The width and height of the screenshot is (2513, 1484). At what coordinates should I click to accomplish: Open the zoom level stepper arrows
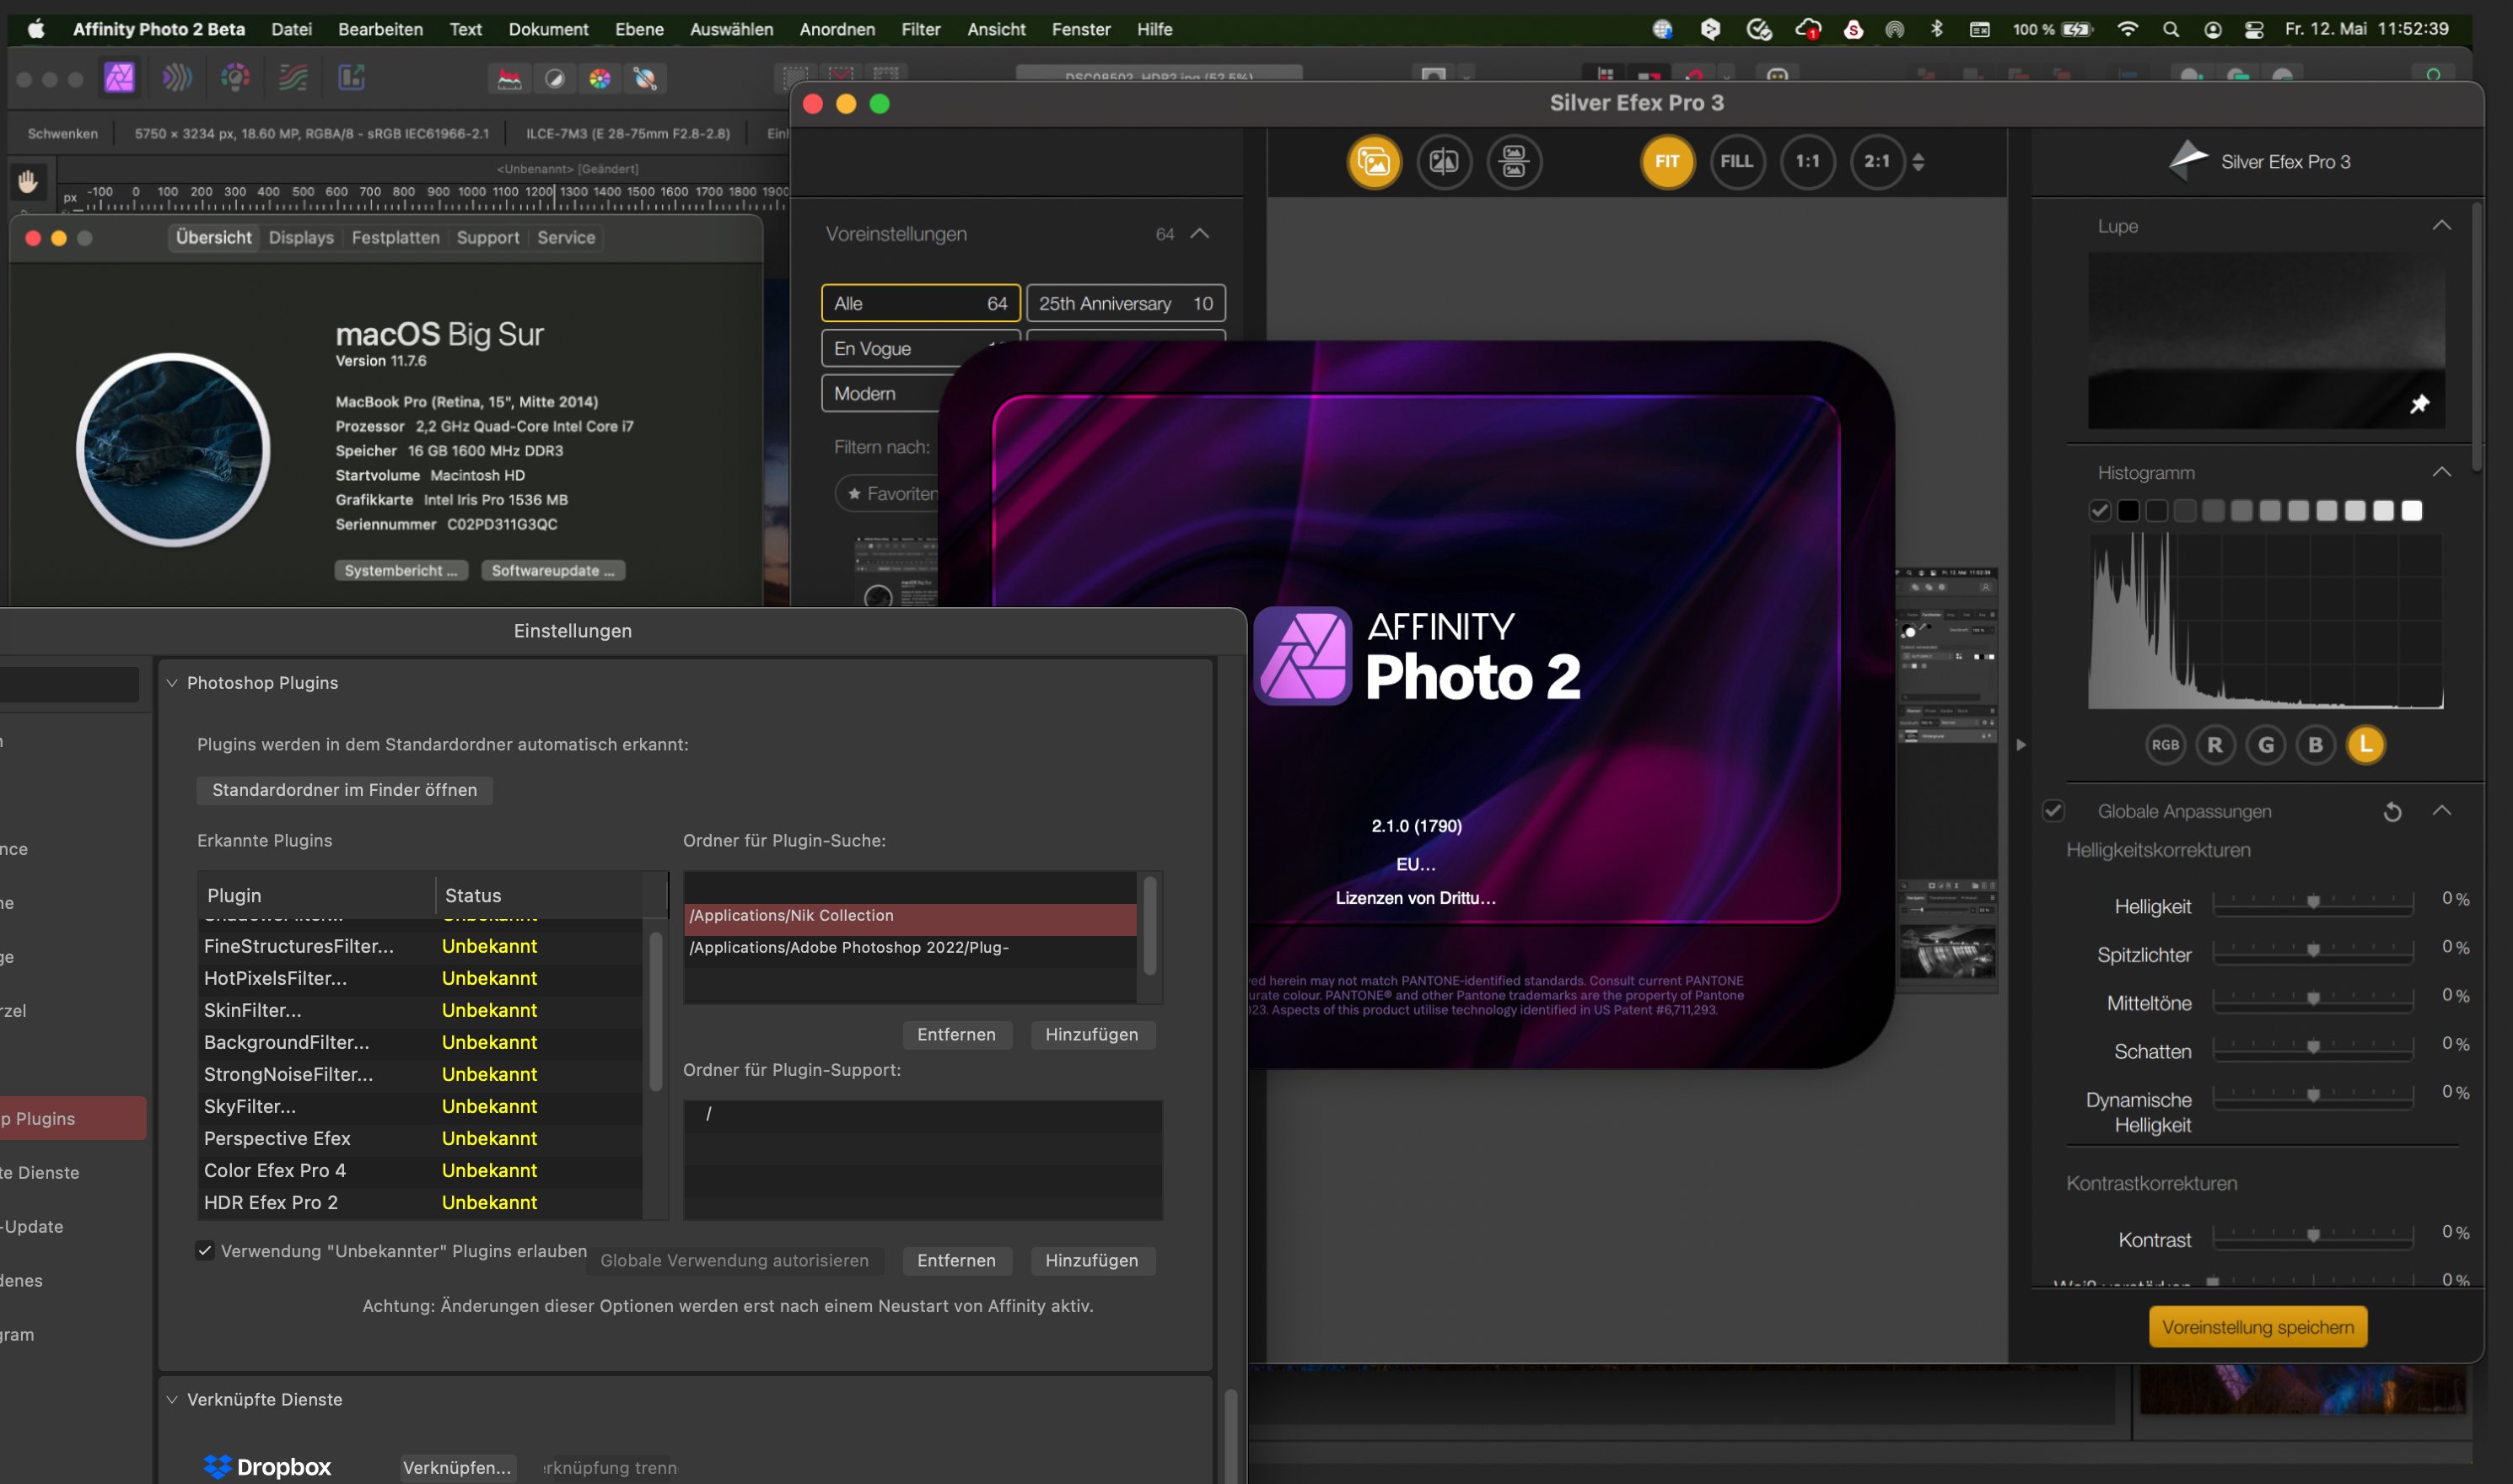[x=1917, y=162]
